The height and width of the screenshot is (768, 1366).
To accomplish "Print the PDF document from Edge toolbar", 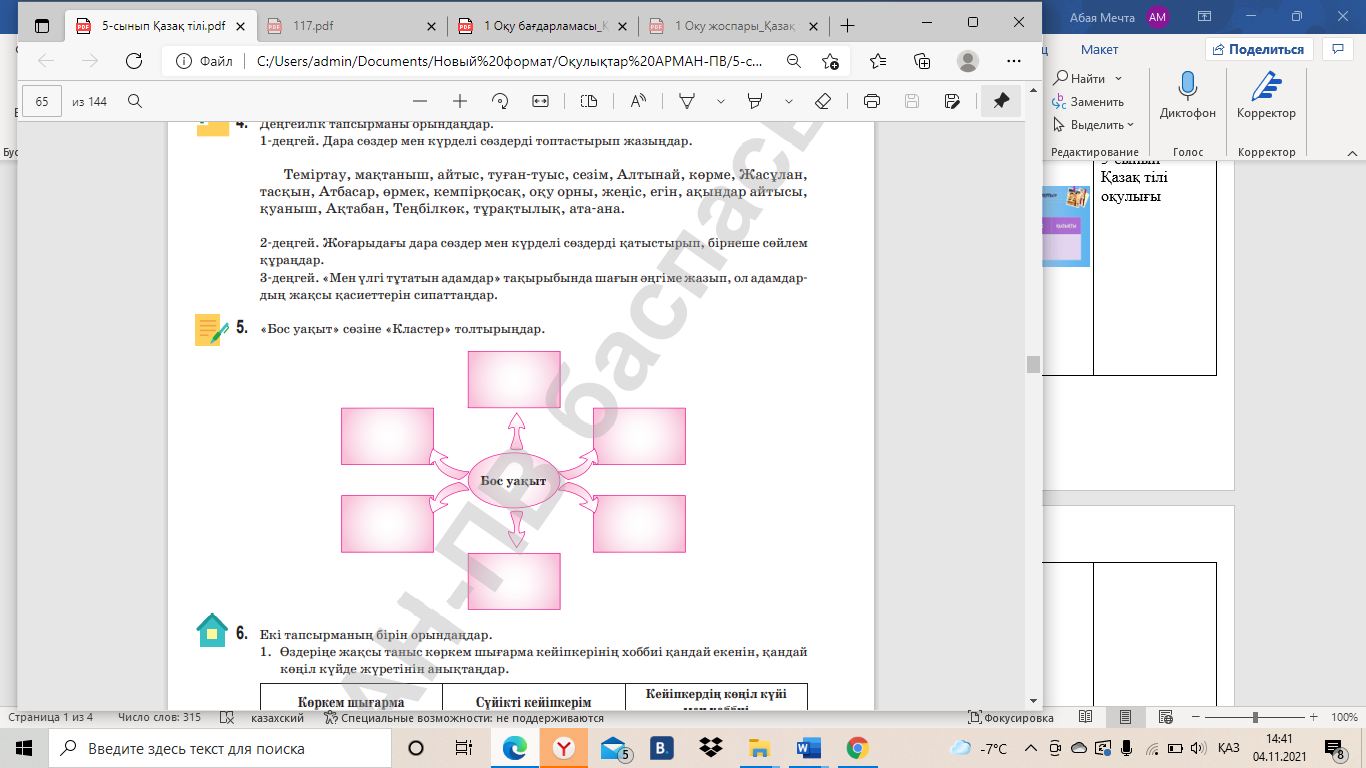I will click(871, 101).
